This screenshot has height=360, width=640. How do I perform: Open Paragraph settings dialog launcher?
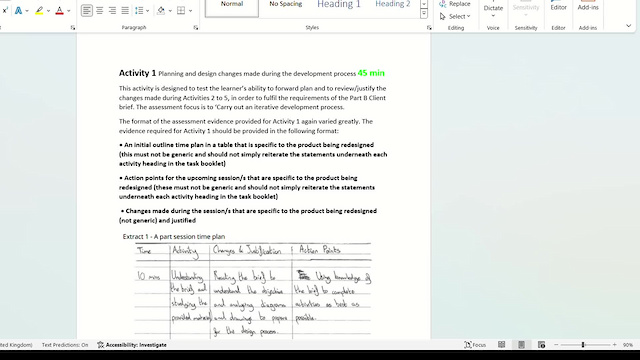click(196, 28)
